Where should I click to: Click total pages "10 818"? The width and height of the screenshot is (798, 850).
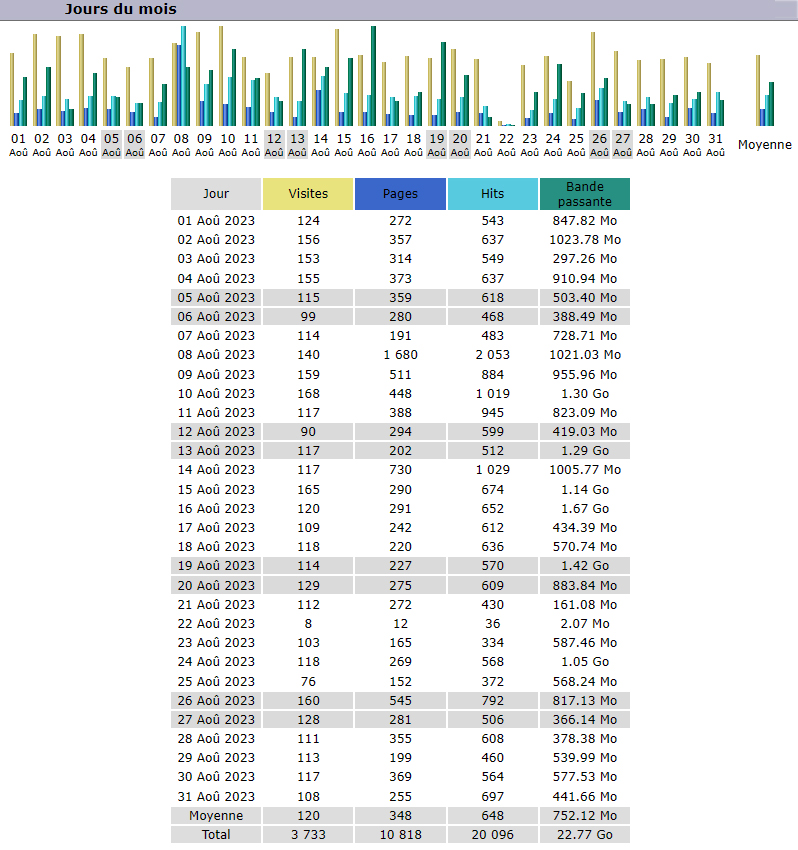(400, 834)
